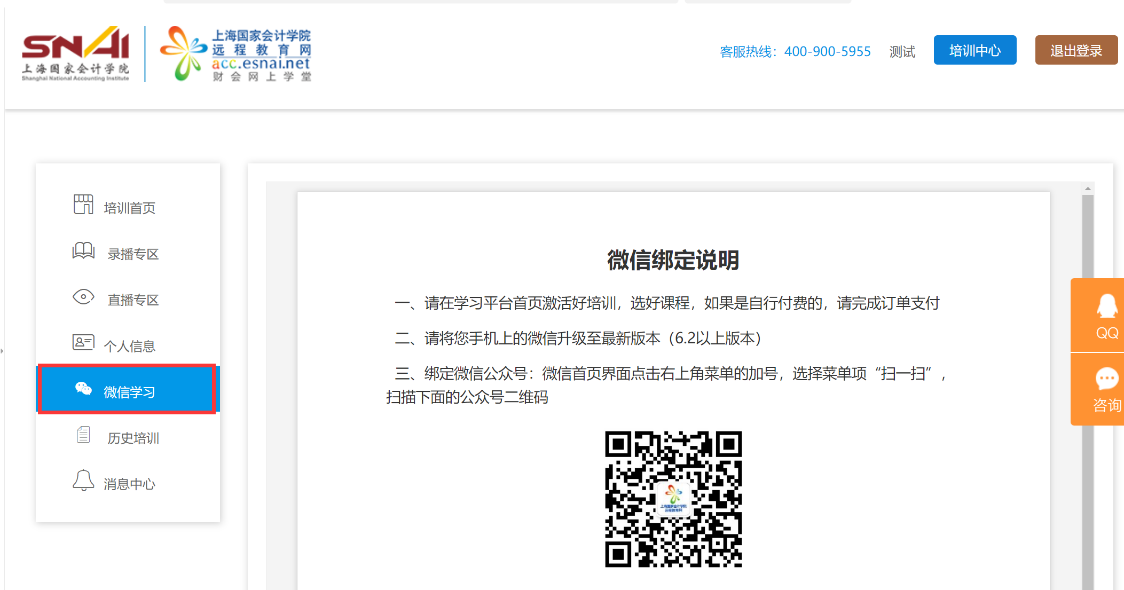Click the 历史培训 document icon
The image size is (1124, 590).
click(84, 435)
